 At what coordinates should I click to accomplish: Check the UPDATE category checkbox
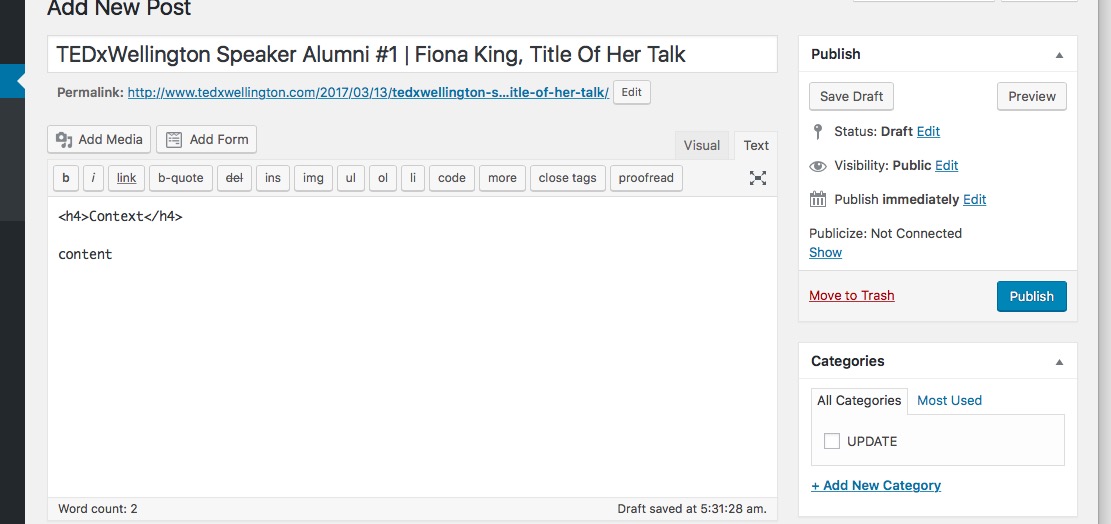click(x=832, y=441)
